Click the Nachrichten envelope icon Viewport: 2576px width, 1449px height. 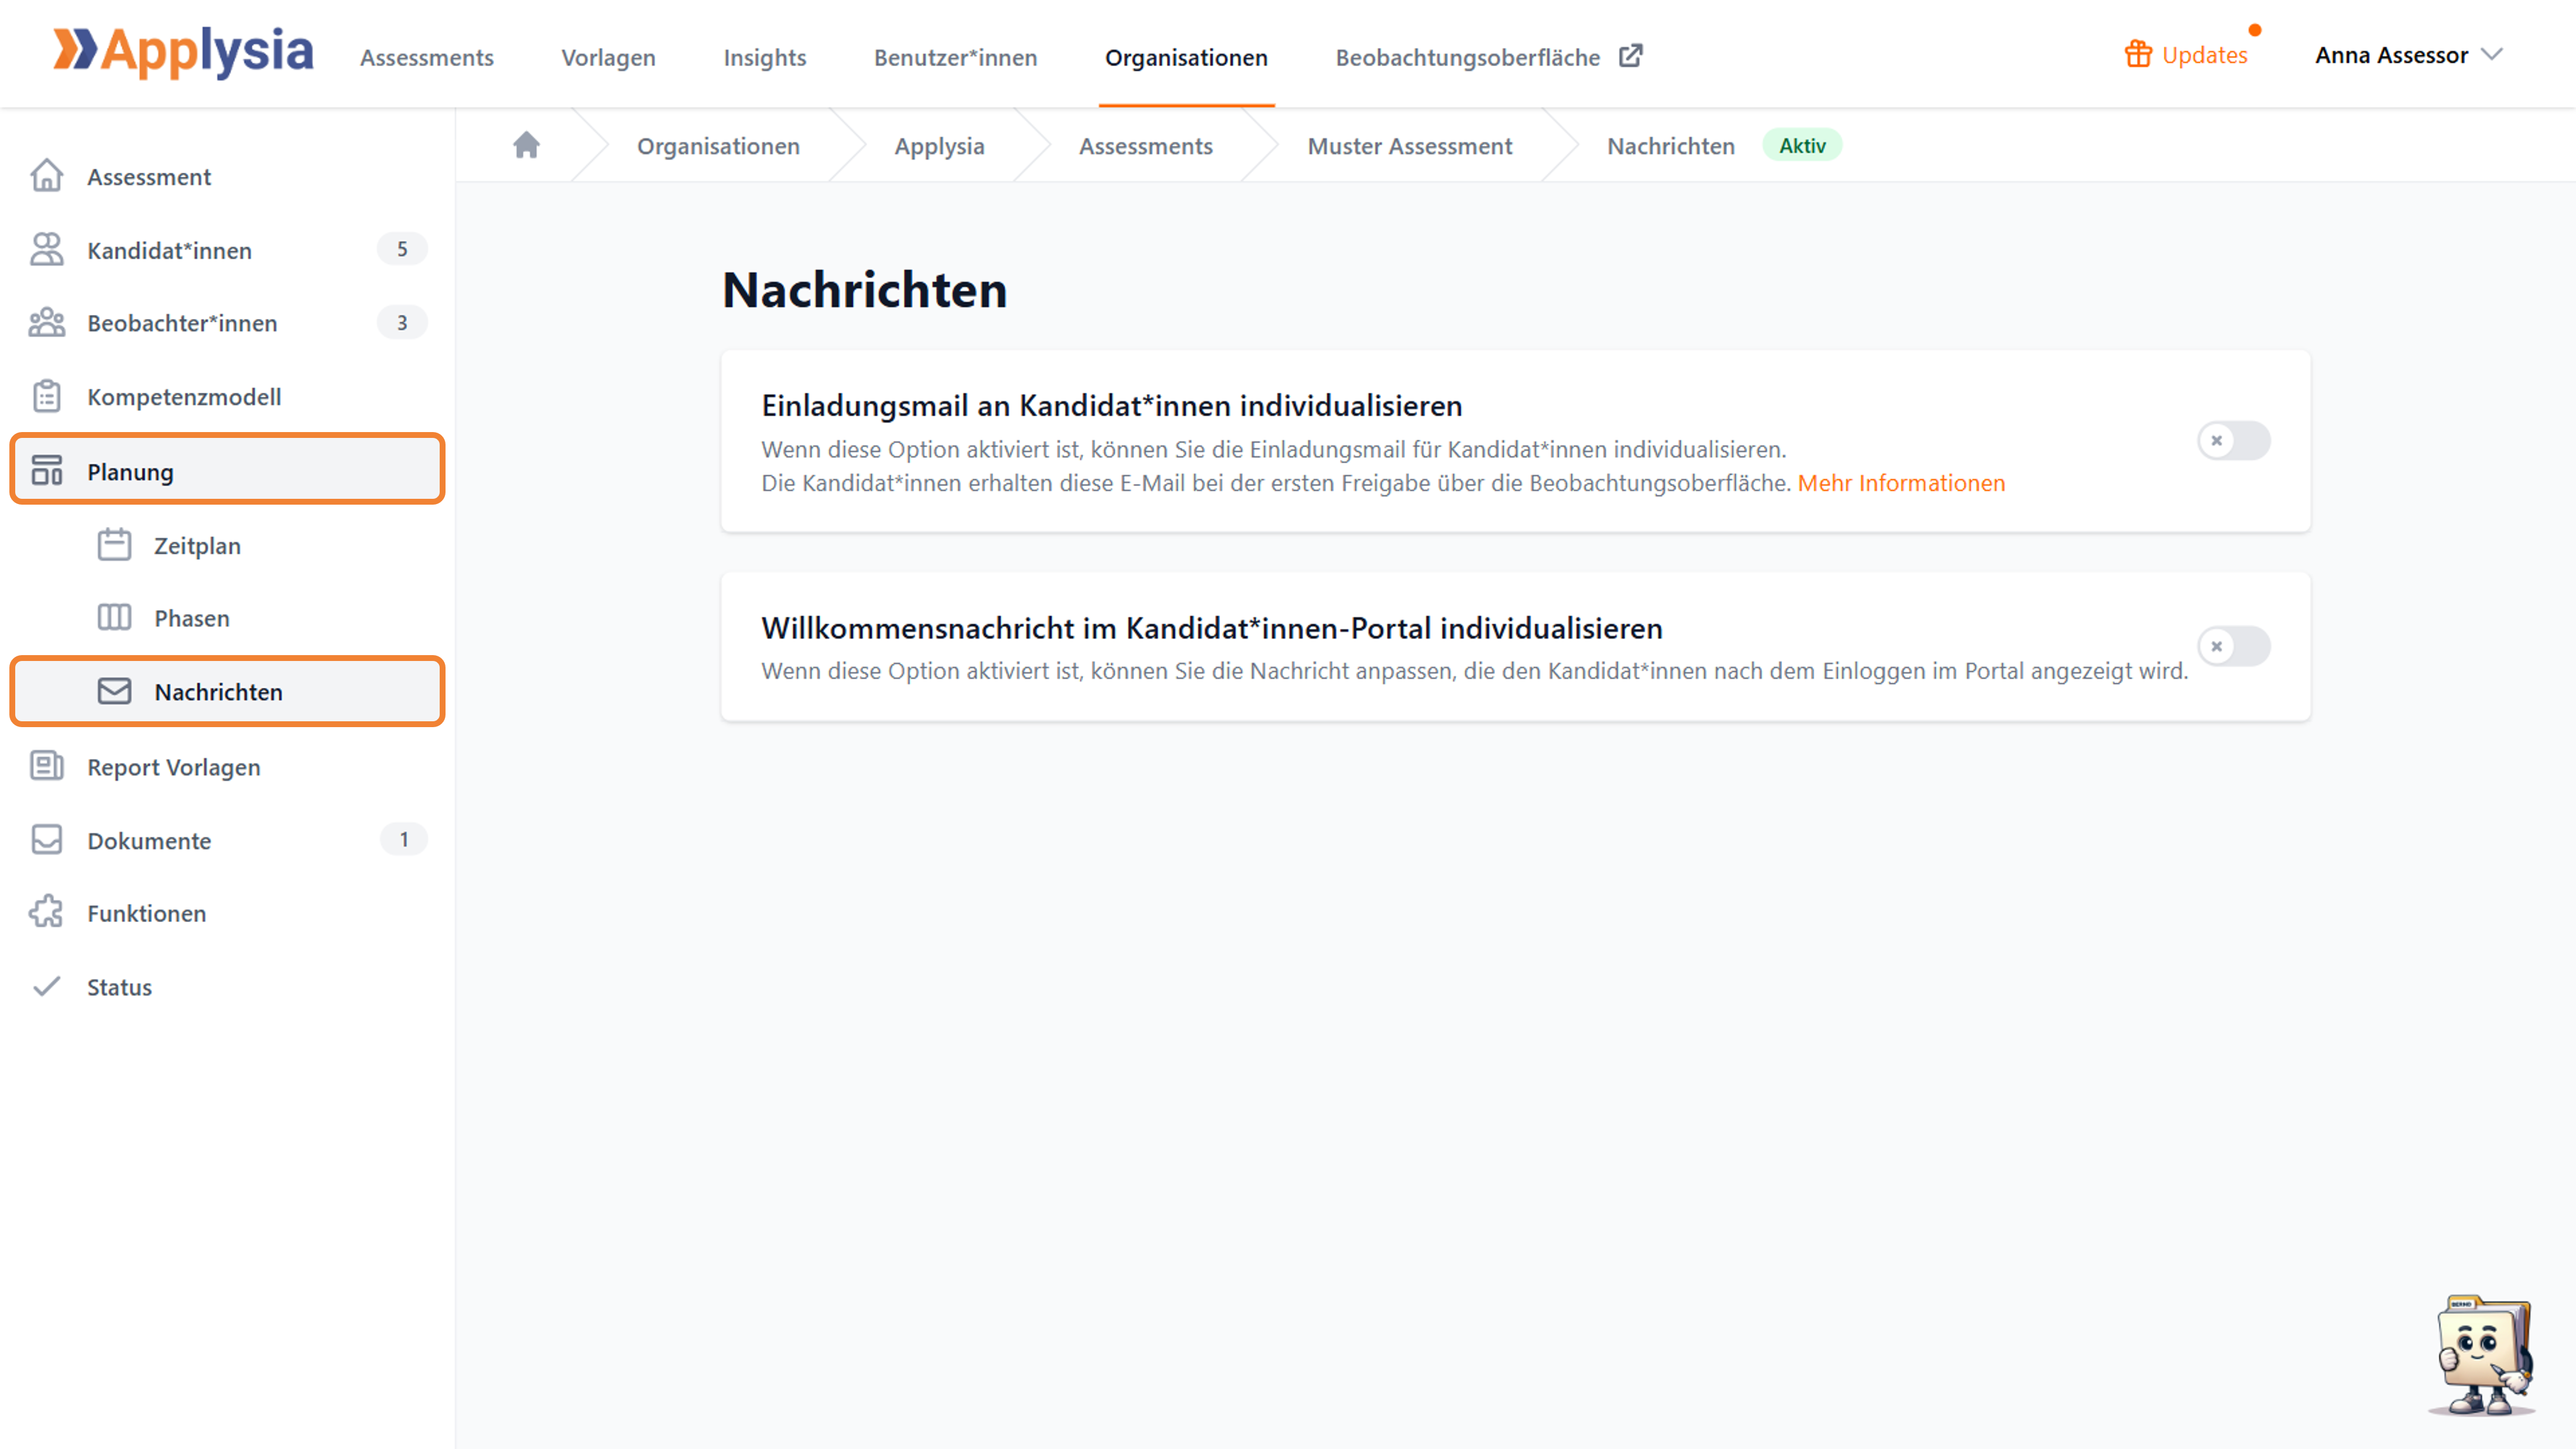(114, 691)
